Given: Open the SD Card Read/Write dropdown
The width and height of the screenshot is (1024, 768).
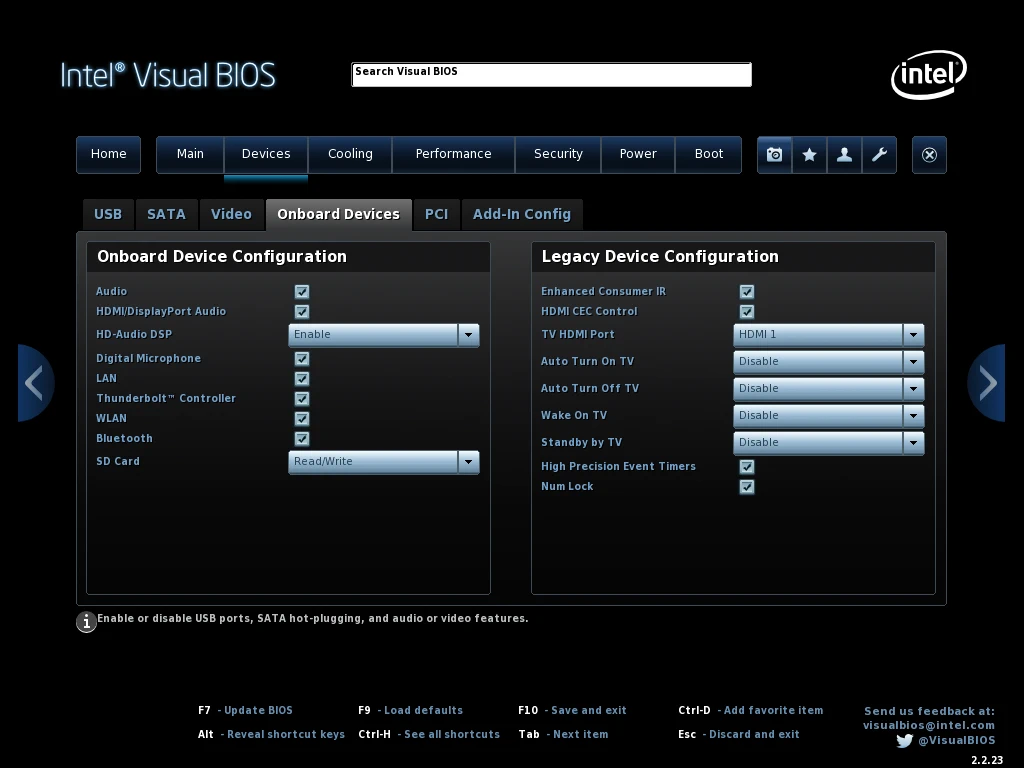Looking at the screenshot, I should [x=468, y=462].
